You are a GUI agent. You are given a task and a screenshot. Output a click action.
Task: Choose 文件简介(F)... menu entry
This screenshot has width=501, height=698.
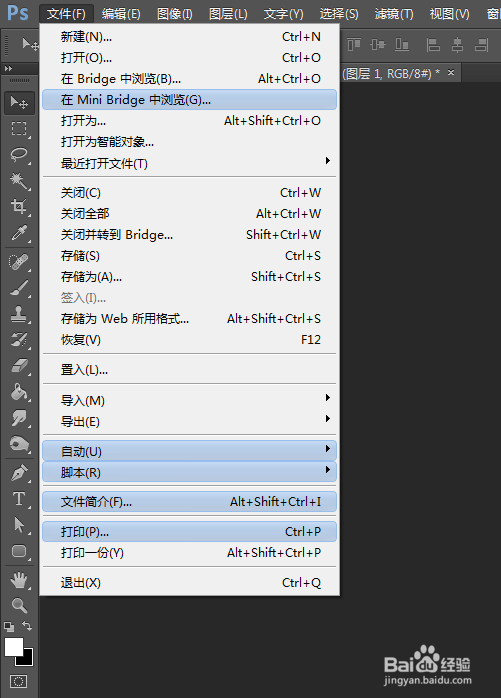point(190,502)
